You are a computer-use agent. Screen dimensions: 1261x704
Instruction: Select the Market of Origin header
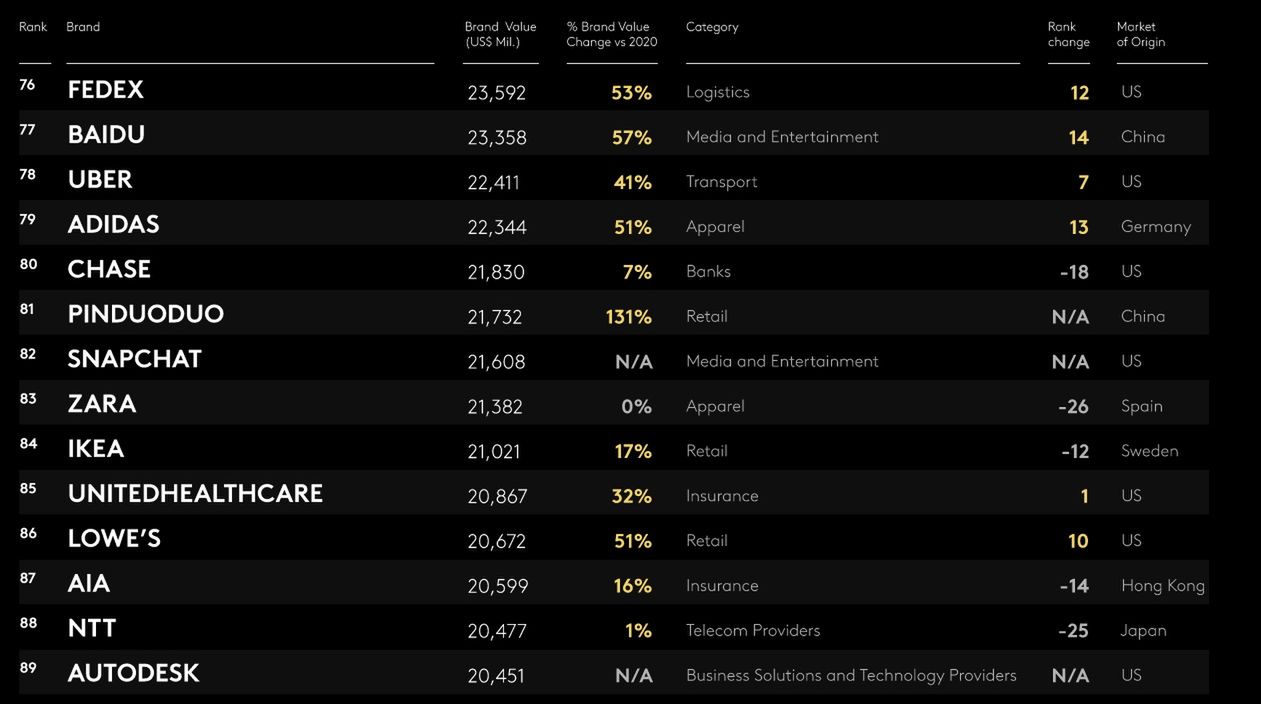pyautogui.click(x=1140, y=34)
